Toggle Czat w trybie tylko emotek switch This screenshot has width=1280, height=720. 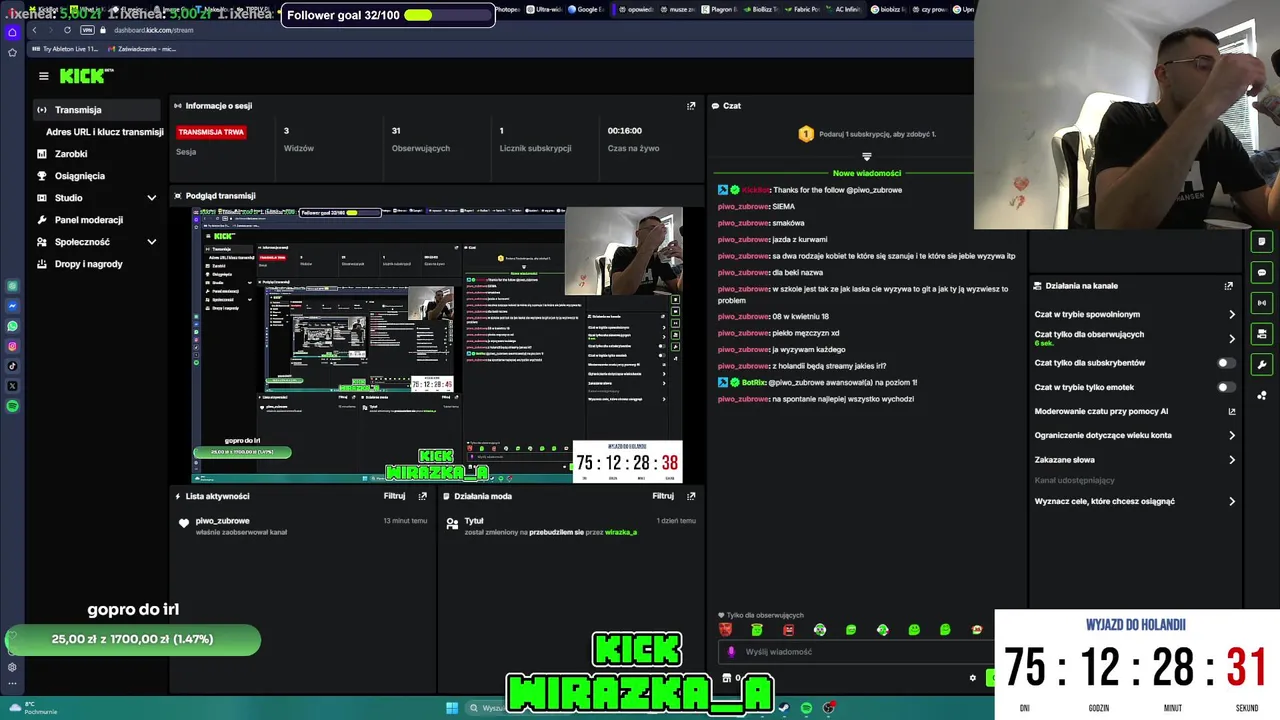[1226, 387]
